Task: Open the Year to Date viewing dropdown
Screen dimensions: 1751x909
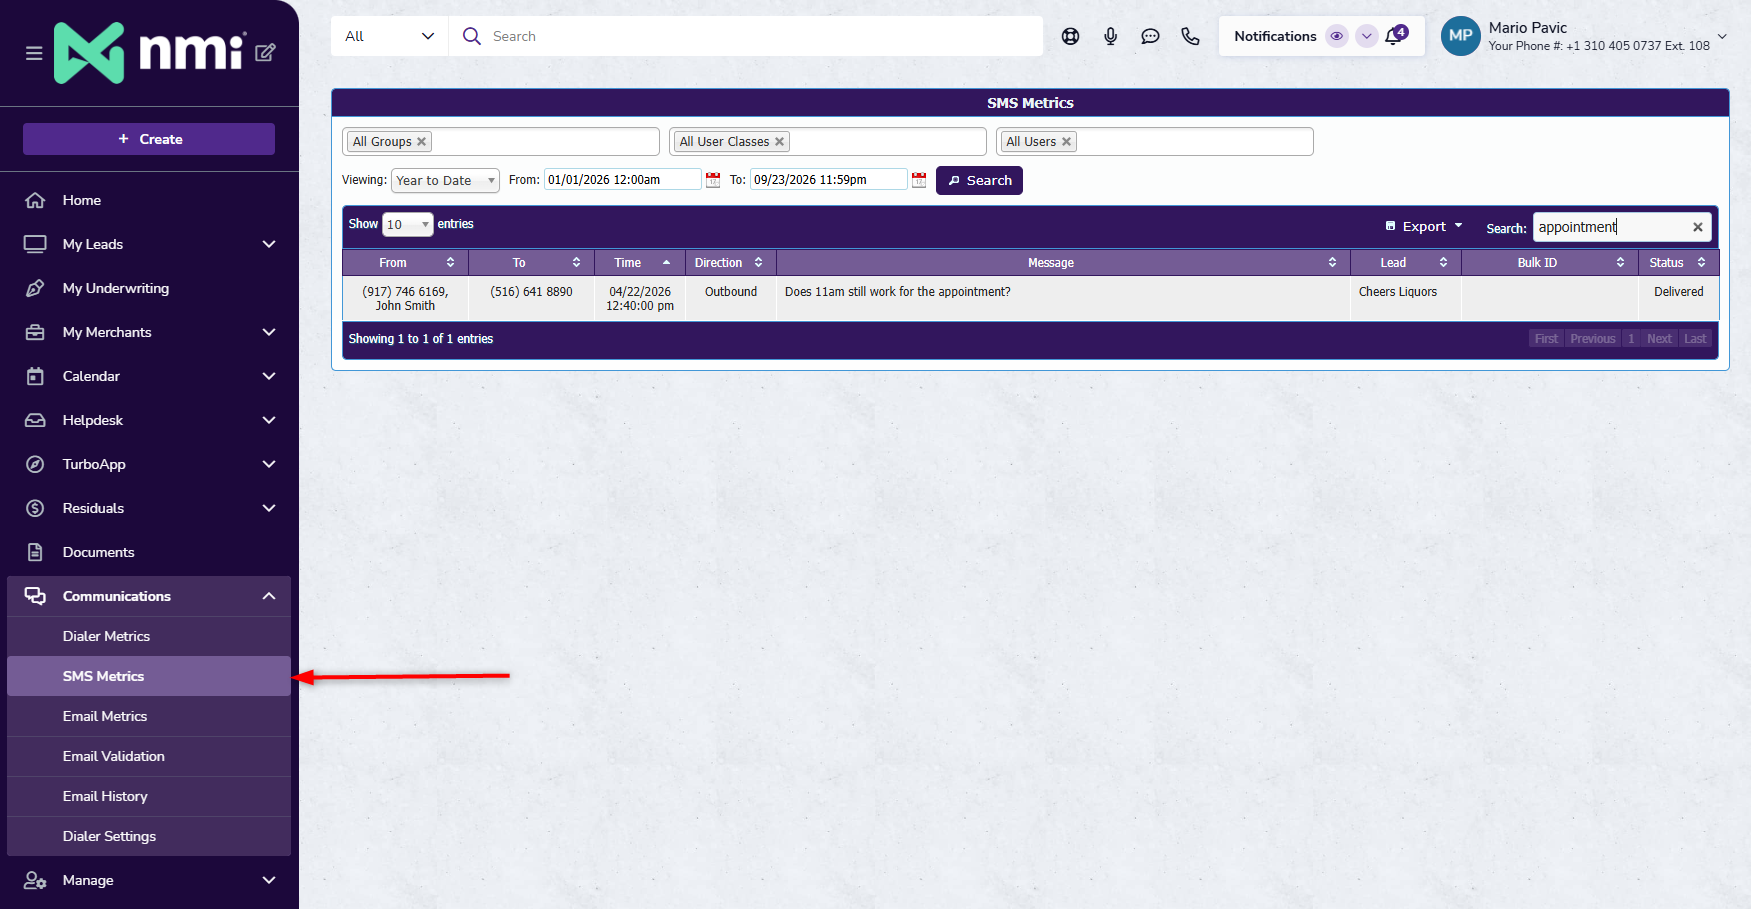Action: point(445,180)
